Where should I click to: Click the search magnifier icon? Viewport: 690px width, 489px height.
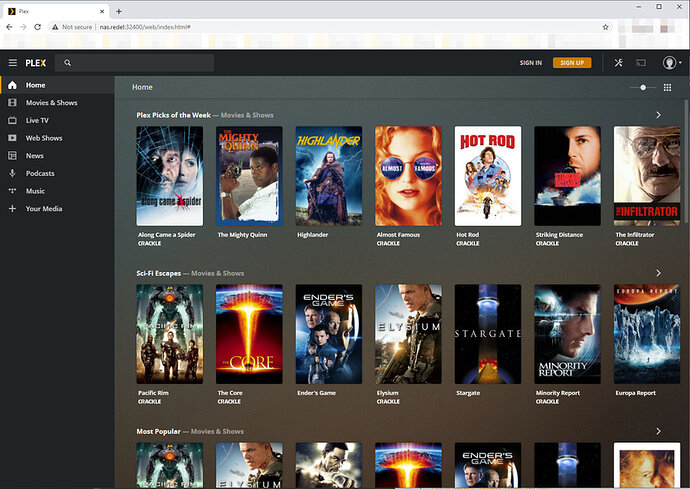(67, 63)
